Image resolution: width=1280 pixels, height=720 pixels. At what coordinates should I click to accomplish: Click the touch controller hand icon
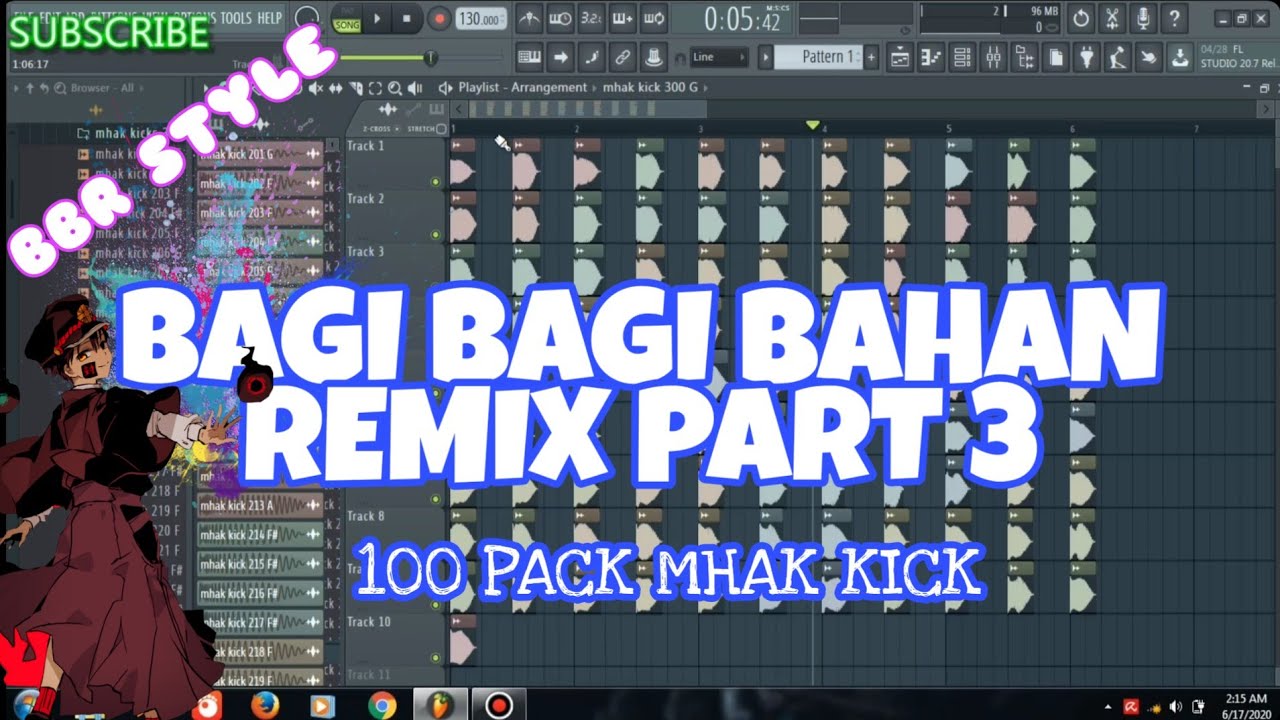tap(1148, 57)
